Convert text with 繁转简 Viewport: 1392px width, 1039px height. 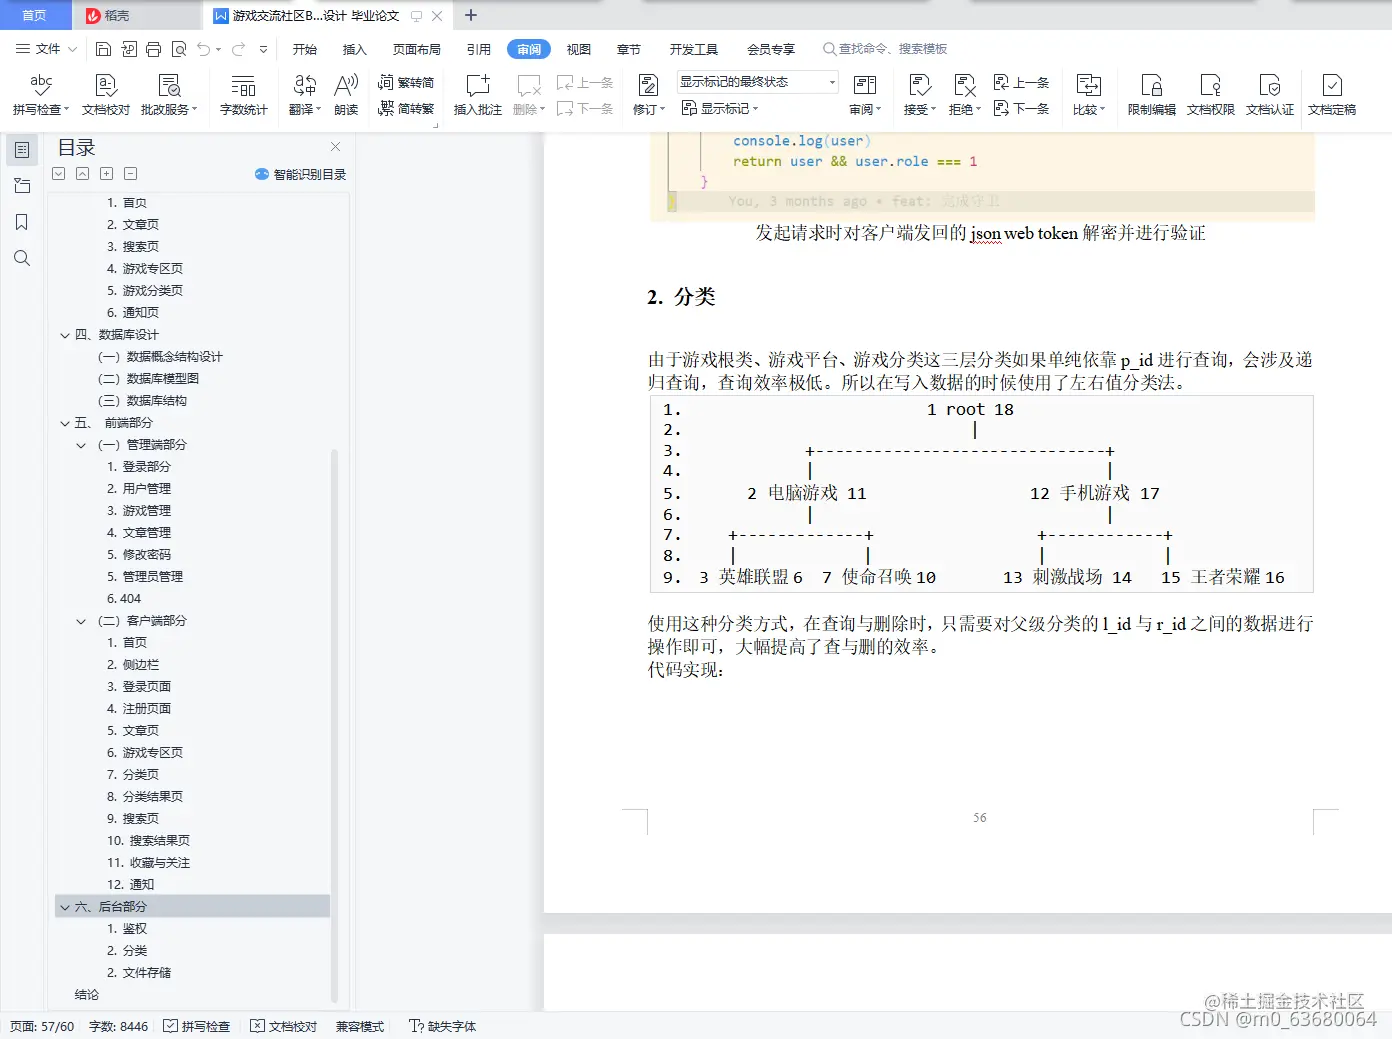pos(406,82)
